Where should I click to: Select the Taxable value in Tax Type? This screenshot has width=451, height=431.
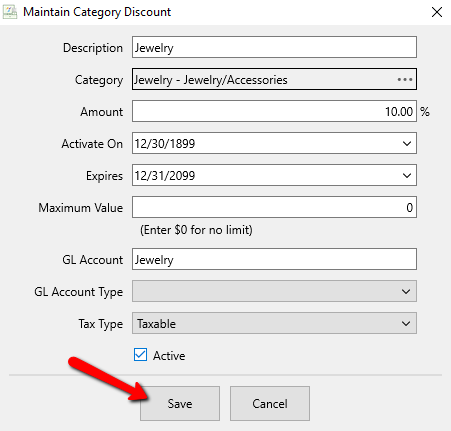point(157,324)
